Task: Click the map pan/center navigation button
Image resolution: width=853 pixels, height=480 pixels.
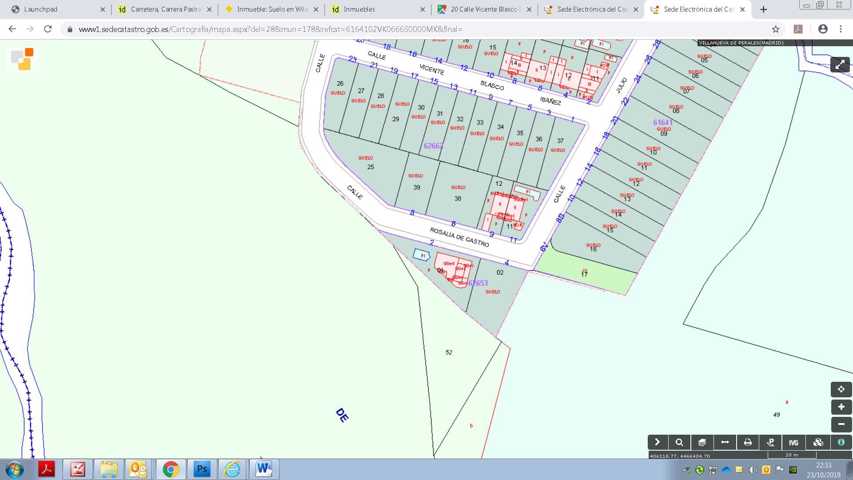Action: click(841, 389)
